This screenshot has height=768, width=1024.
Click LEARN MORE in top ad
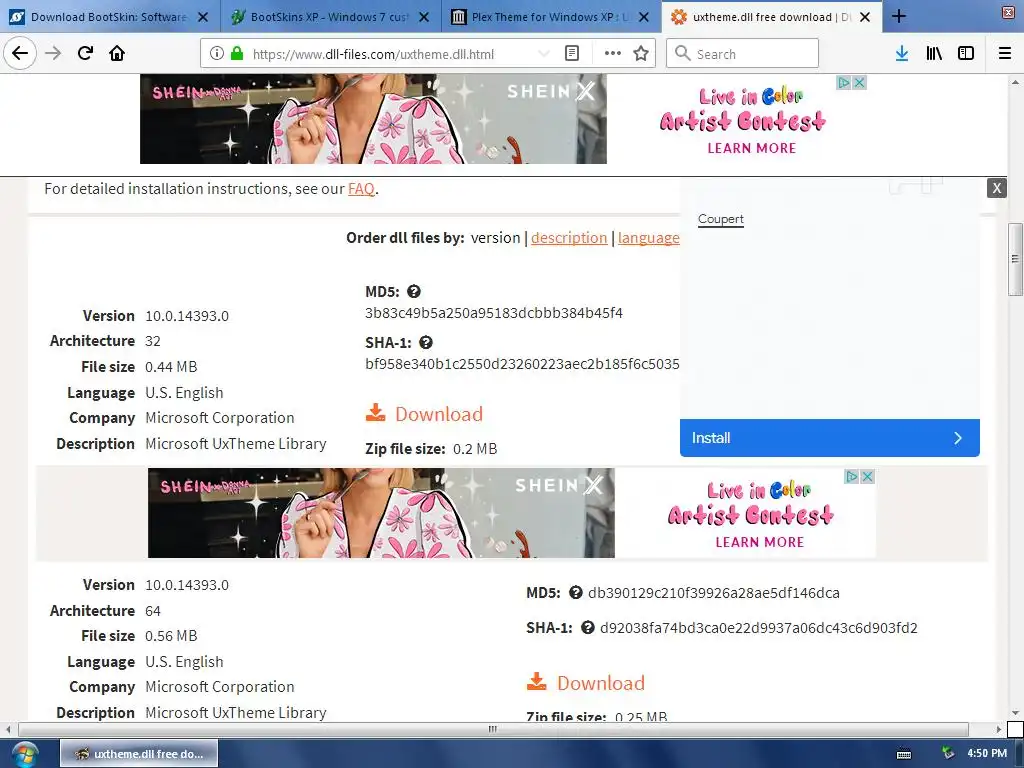tap(752, 148)
